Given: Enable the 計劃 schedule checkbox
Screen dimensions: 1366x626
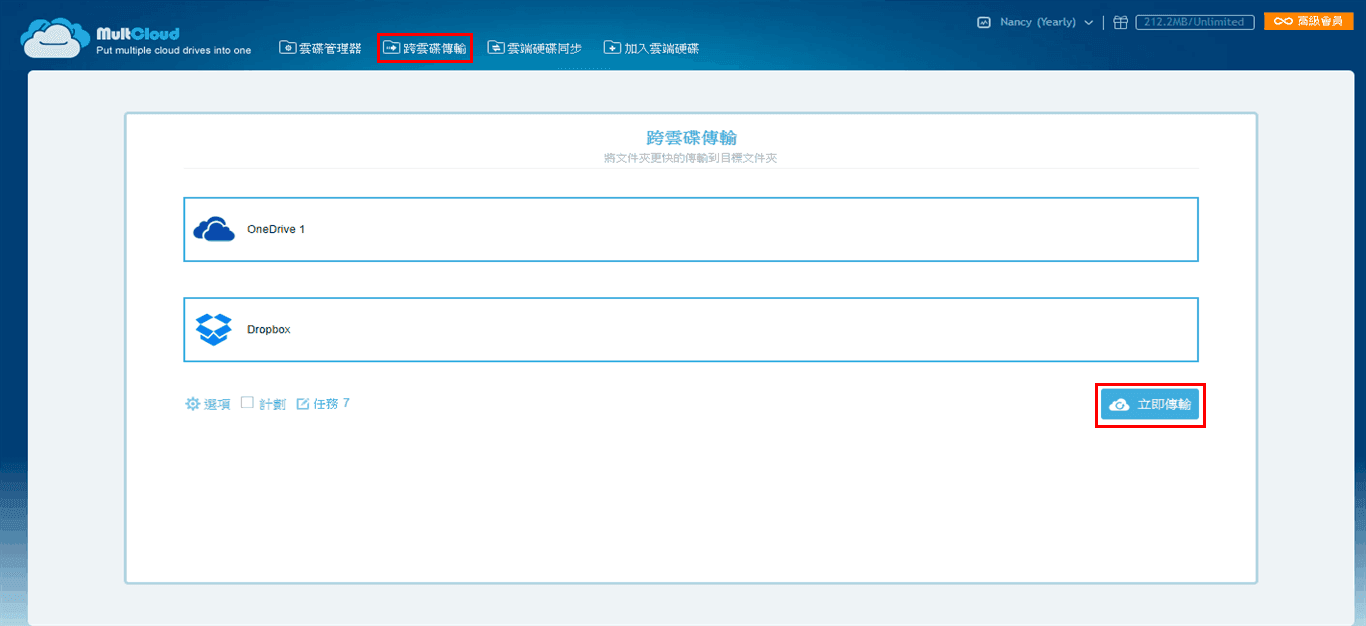Looking at the screenshot, I should point(247,403).
